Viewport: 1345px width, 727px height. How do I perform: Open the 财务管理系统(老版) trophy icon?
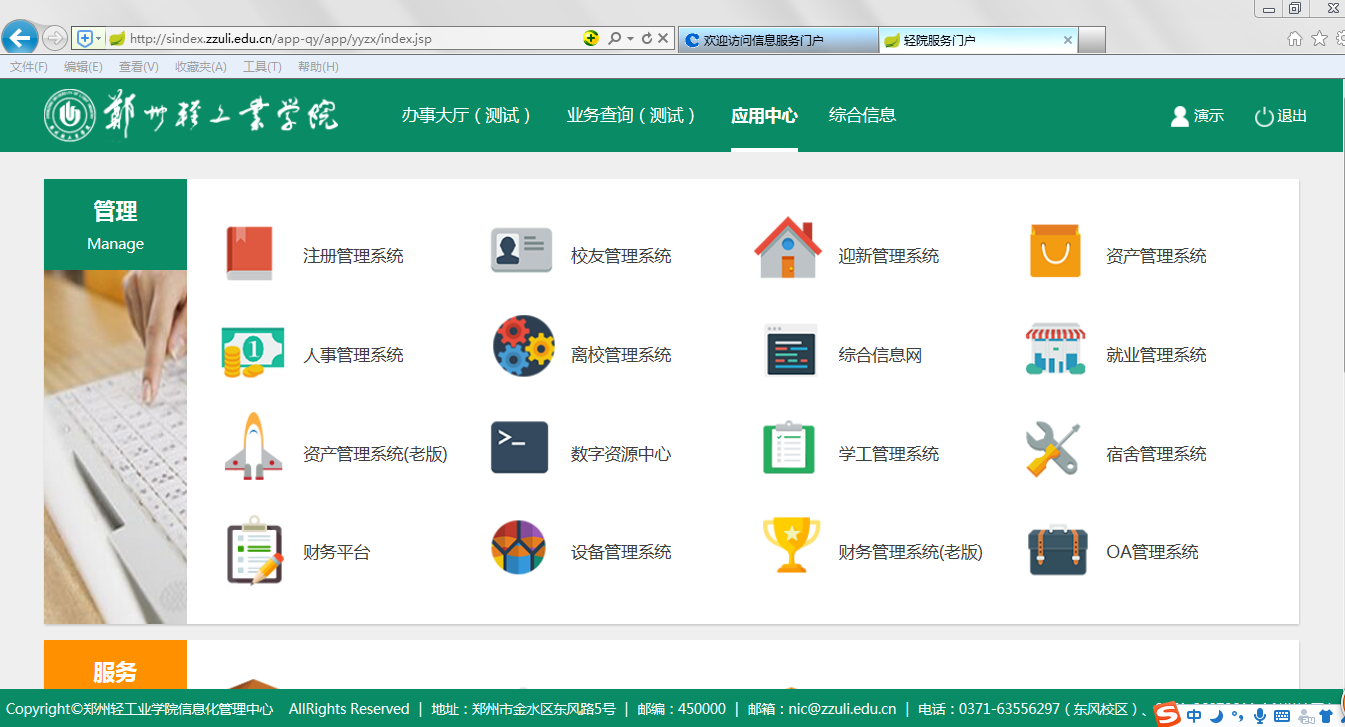(791, 545)
